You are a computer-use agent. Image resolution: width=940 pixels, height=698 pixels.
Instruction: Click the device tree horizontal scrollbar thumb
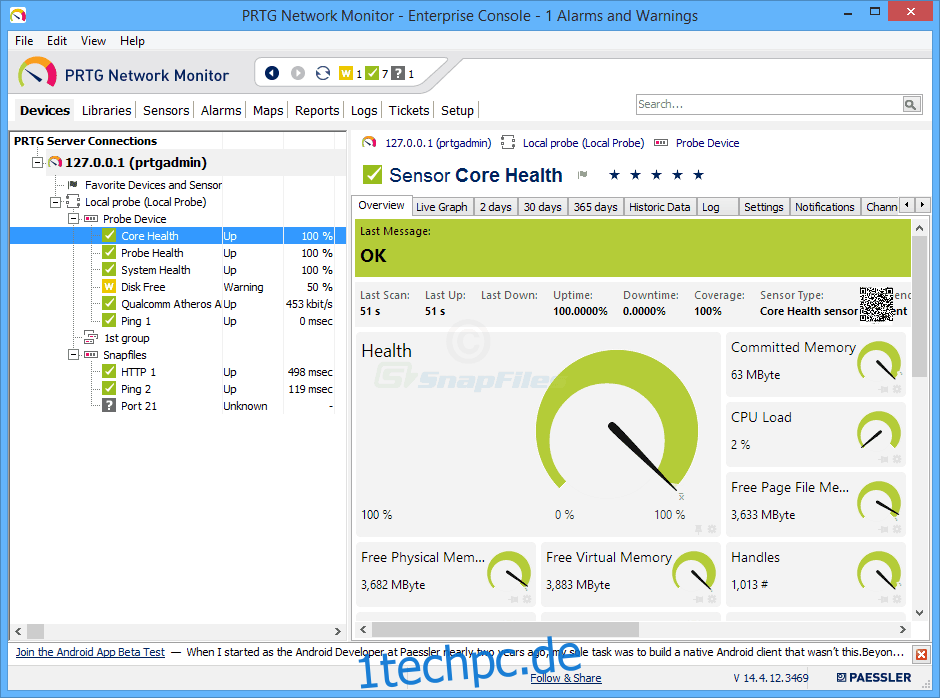pyautogui.click(x=35, y=631)
